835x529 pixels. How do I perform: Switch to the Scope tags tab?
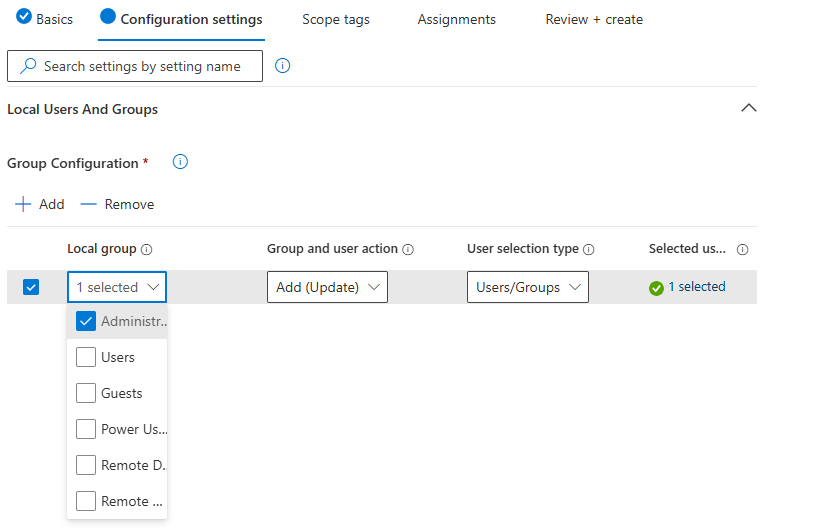335,19
